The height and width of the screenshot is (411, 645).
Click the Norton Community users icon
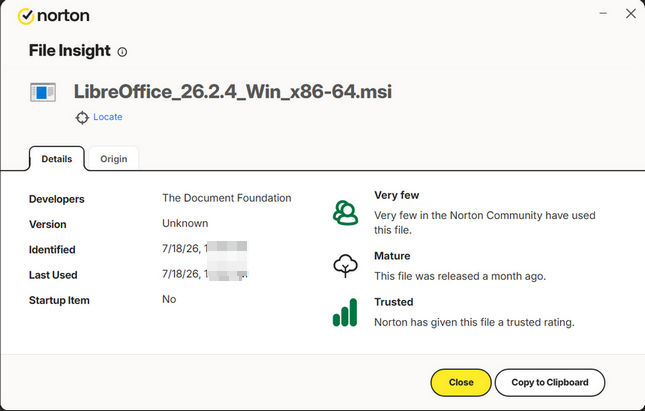[346, 213]
